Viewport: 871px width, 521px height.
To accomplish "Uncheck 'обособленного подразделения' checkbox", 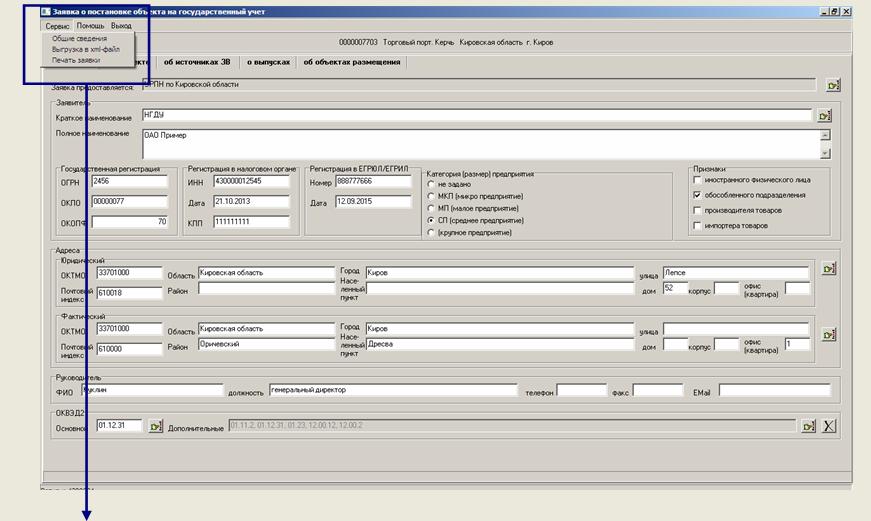I will (697, 195).
